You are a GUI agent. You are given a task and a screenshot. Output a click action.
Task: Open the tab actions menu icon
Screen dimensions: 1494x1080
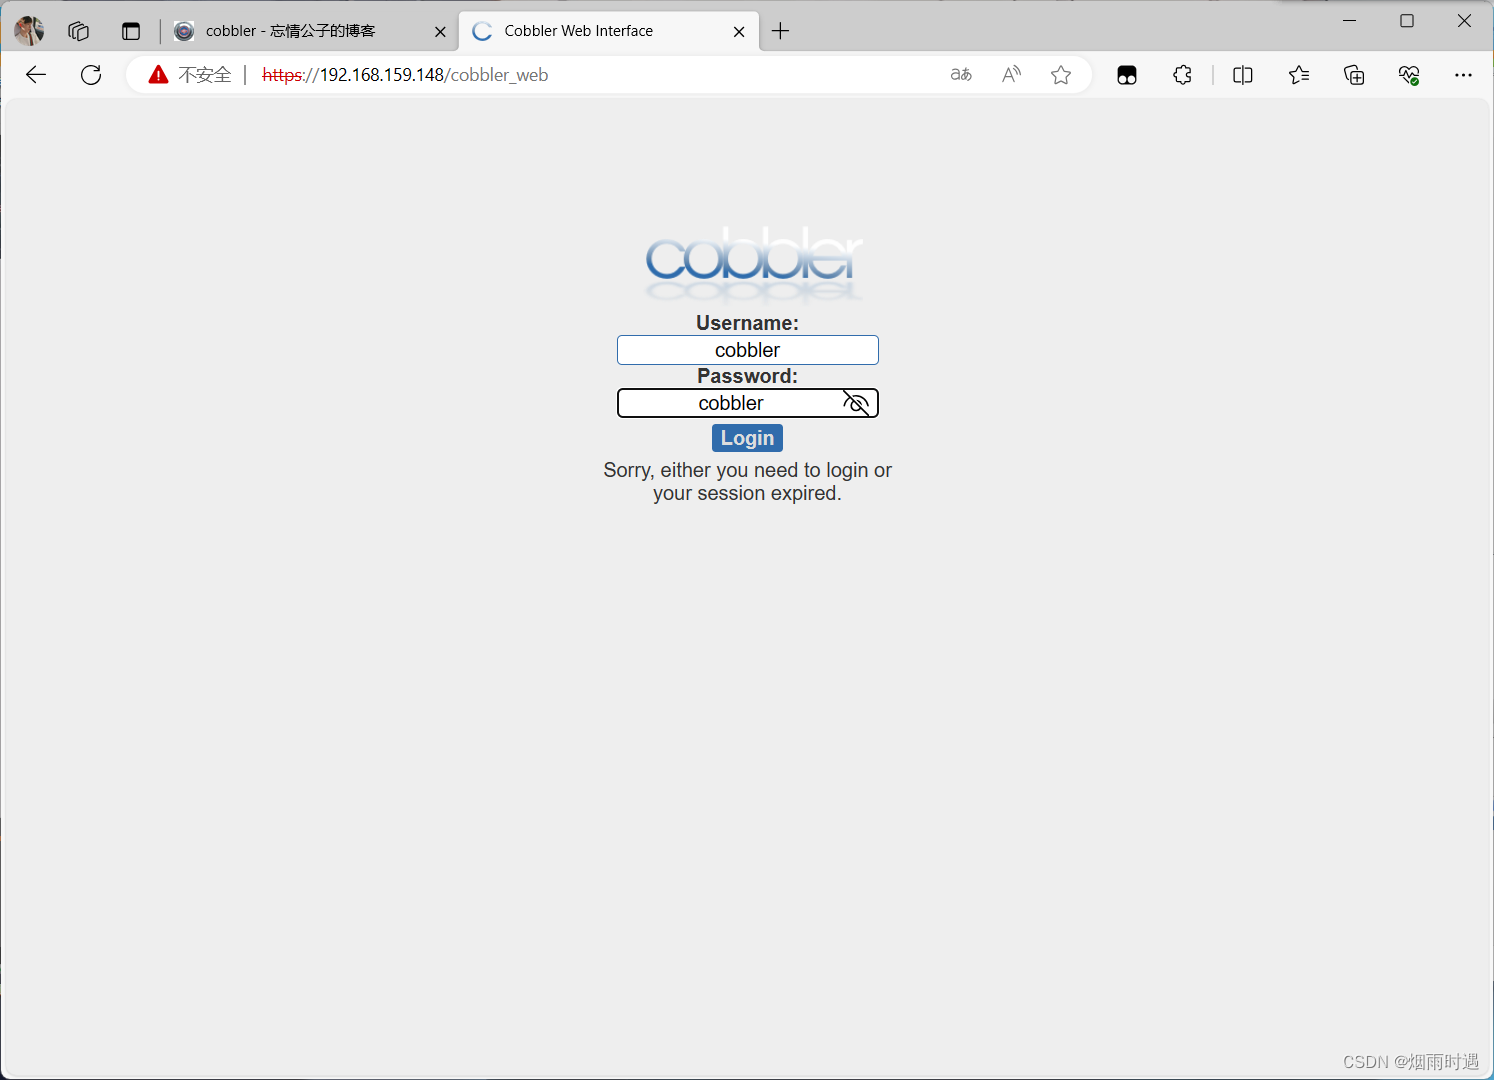tap(131, 31)
